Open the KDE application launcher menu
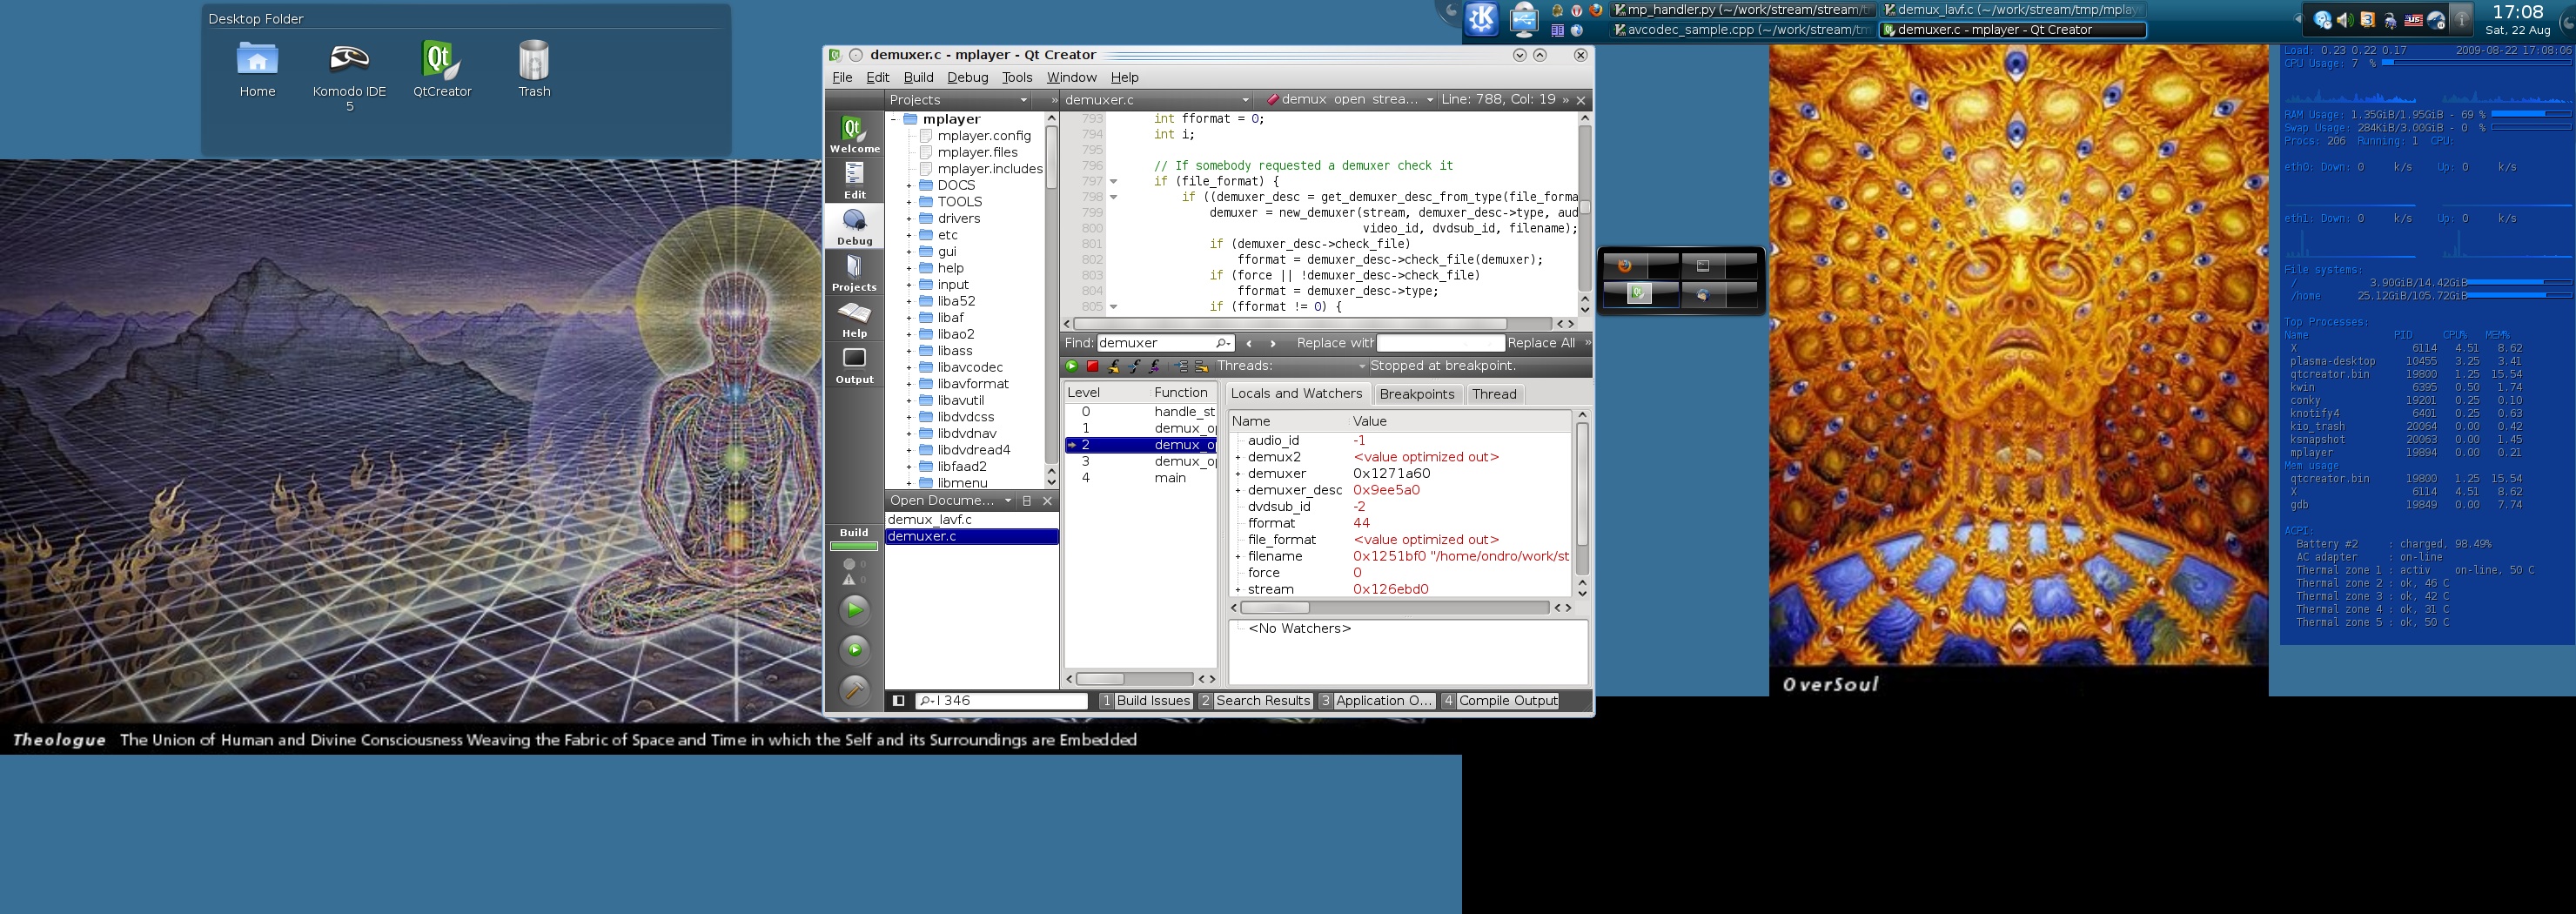 1481,19
